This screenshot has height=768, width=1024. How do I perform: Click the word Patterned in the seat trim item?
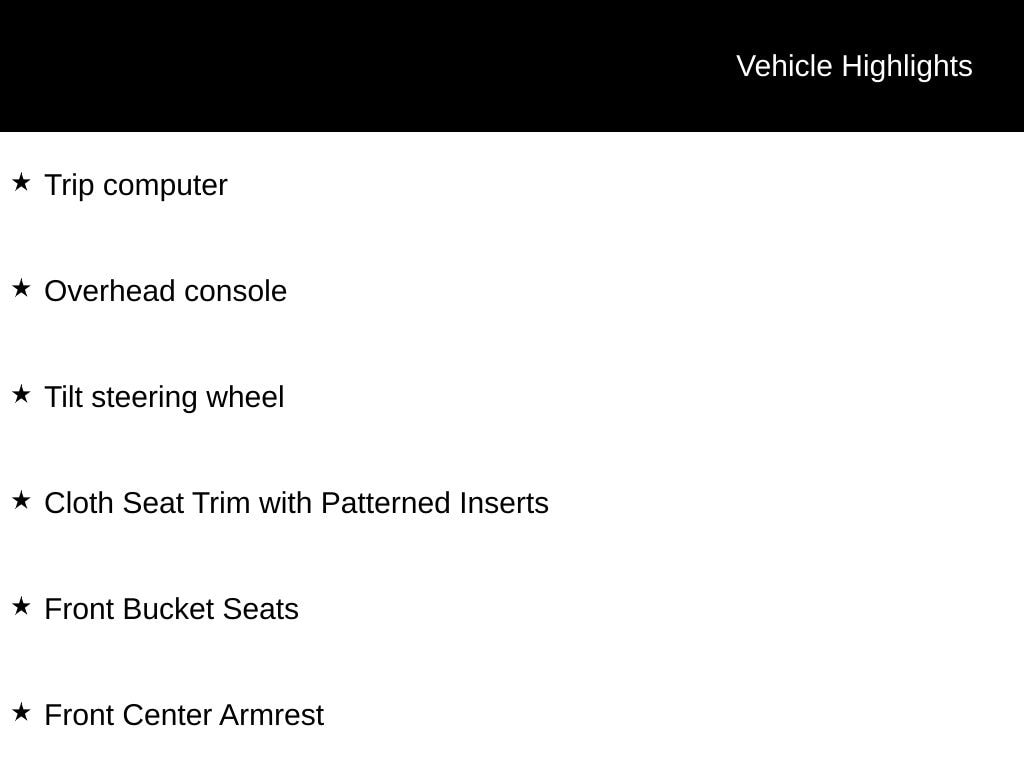pos(386,504)
